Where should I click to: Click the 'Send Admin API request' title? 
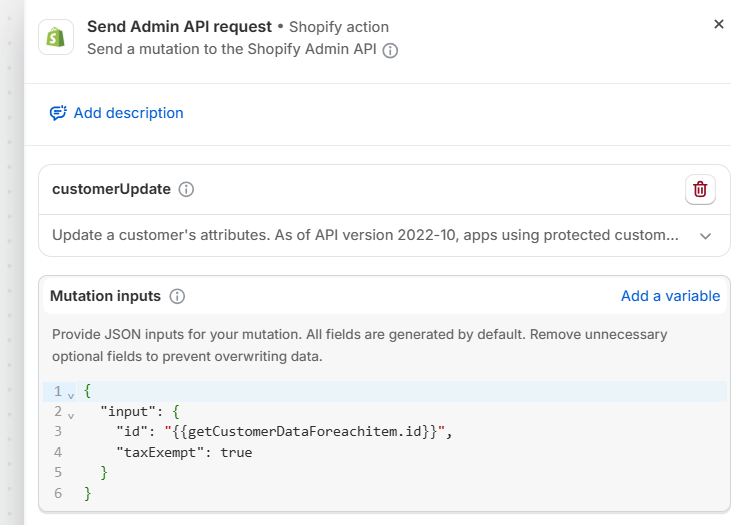(179, 27)
